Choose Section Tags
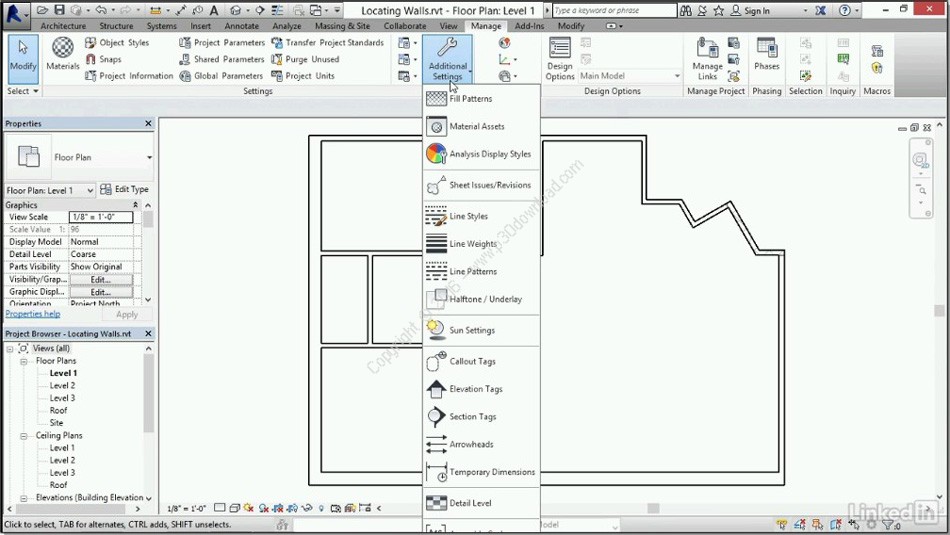Image resolution: width=950 pixels, height=535 pixels. pyautogui.click(x=480, y=416)
